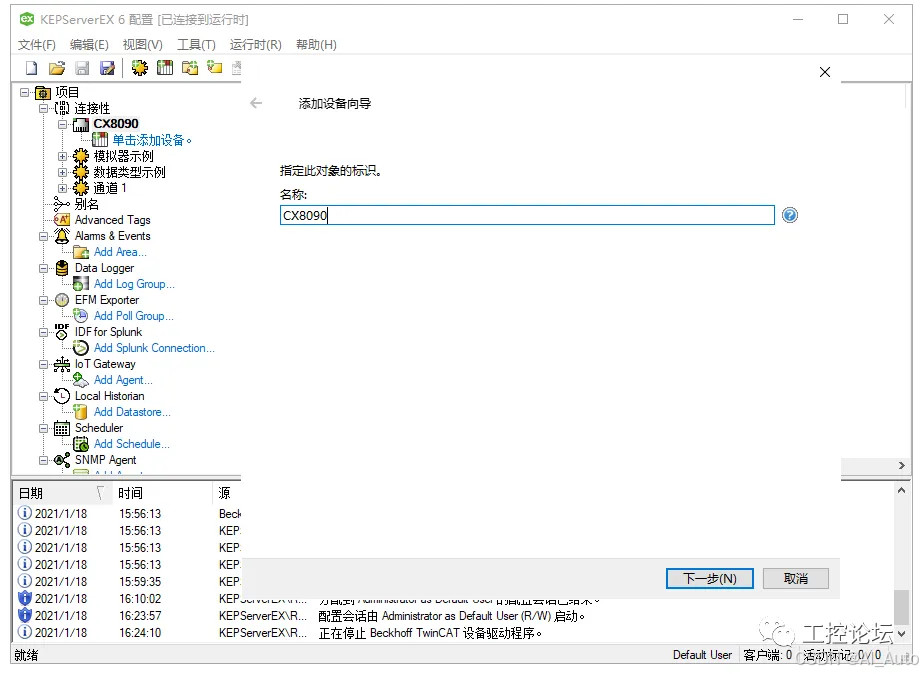
Task: Click the Local Historian clock icon
Action: coord(62,396)
